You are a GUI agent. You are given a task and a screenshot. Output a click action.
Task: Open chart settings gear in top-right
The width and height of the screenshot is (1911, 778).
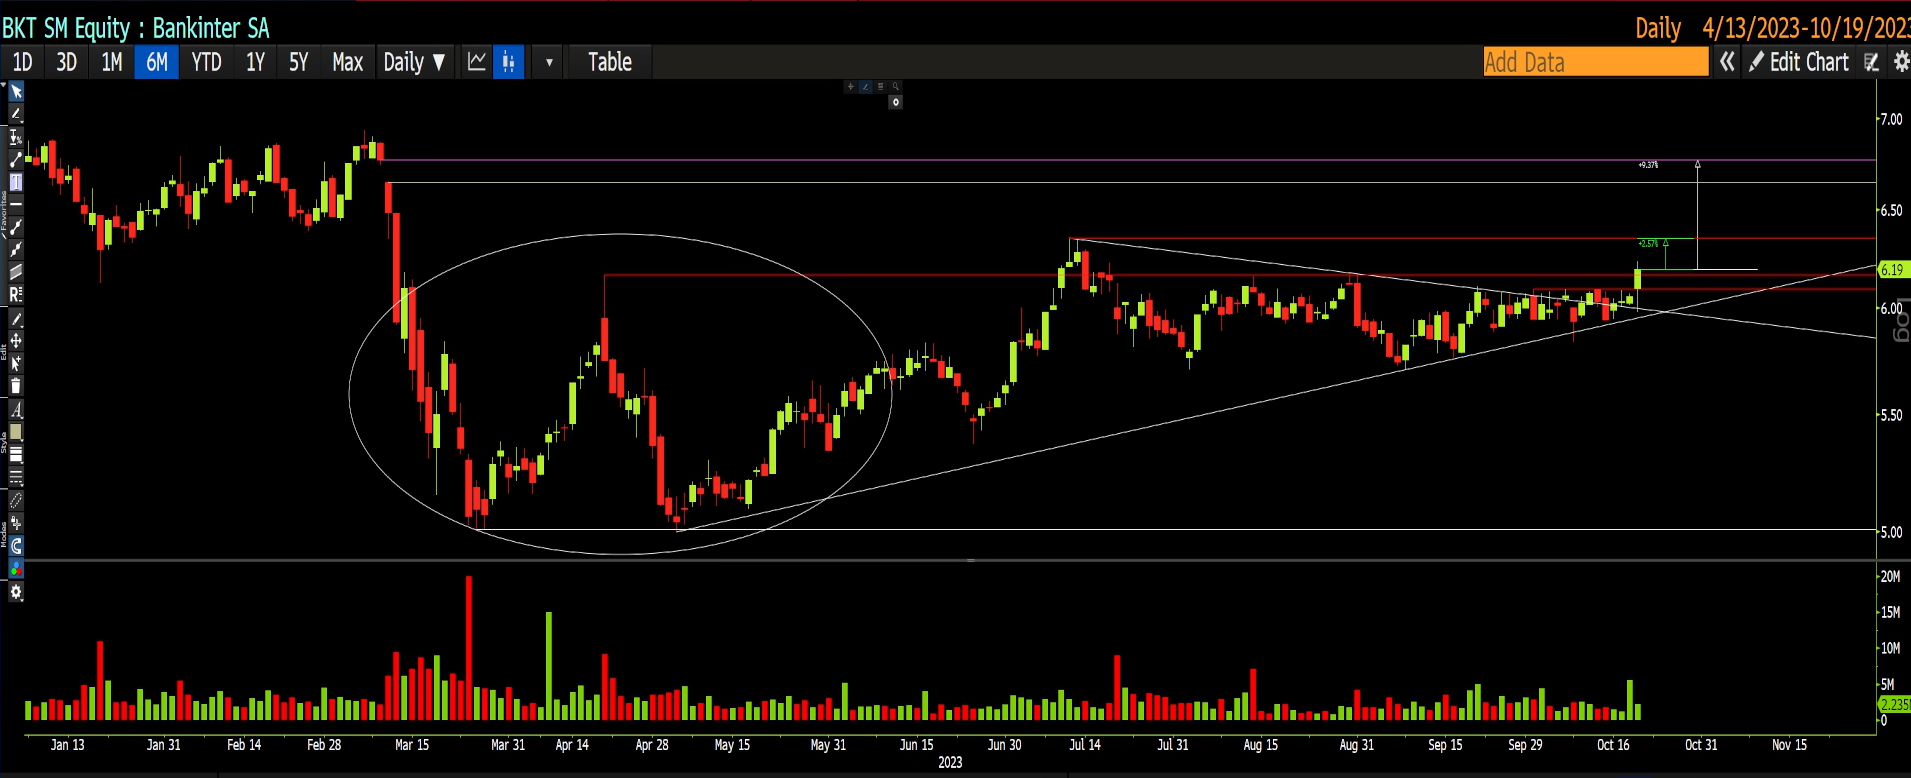point(1901,62)
